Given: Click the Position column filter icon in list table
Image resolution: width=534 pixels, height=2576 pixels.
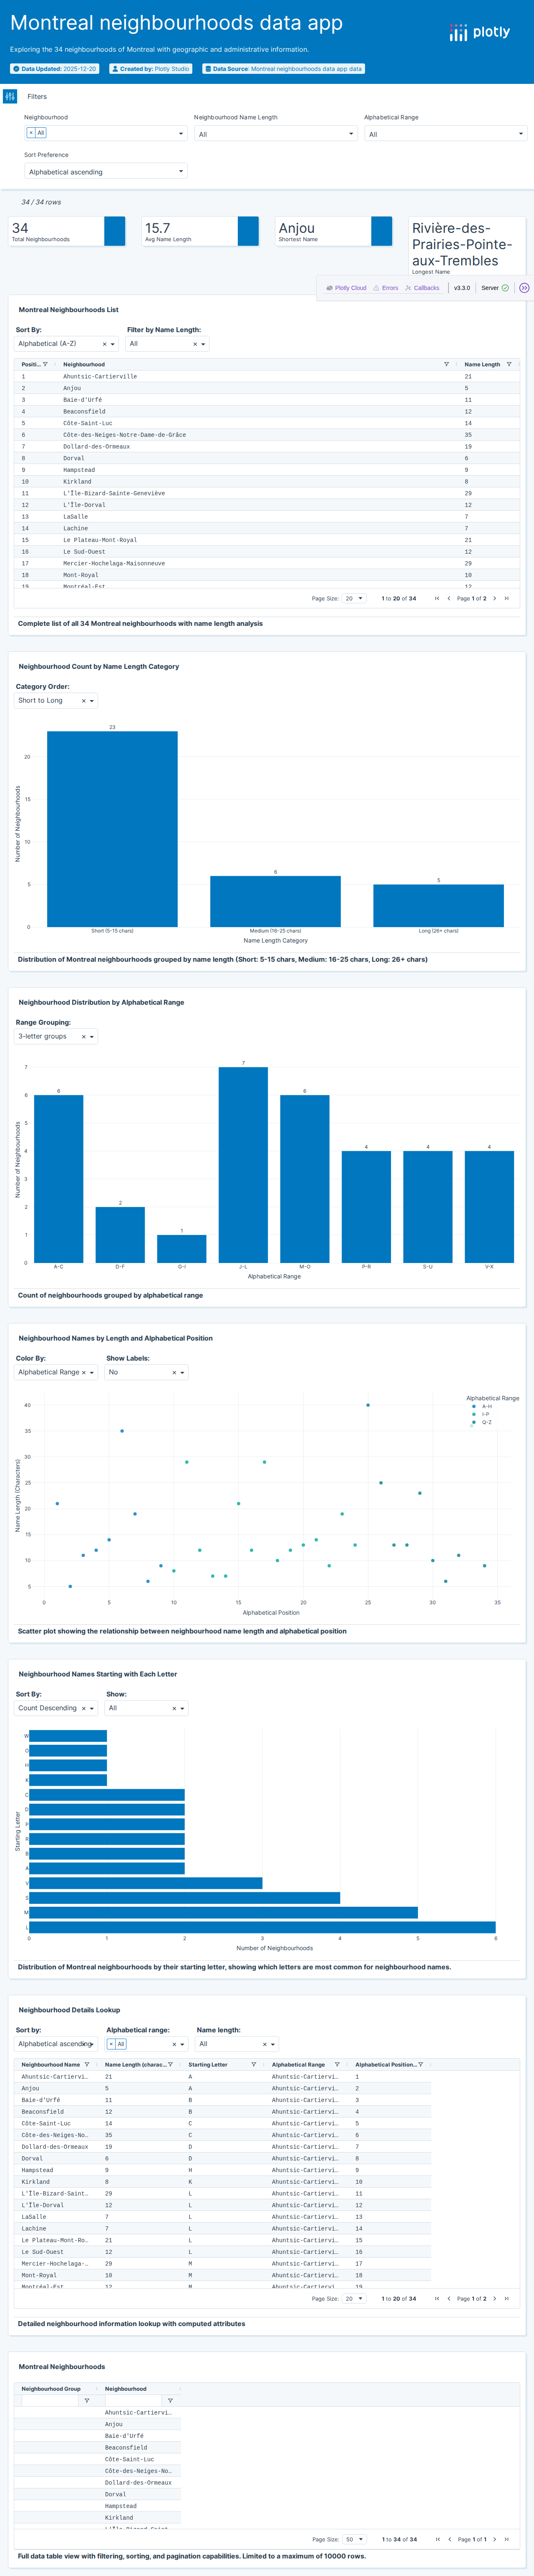Looking at the screenshot, I should click(45, 364).
